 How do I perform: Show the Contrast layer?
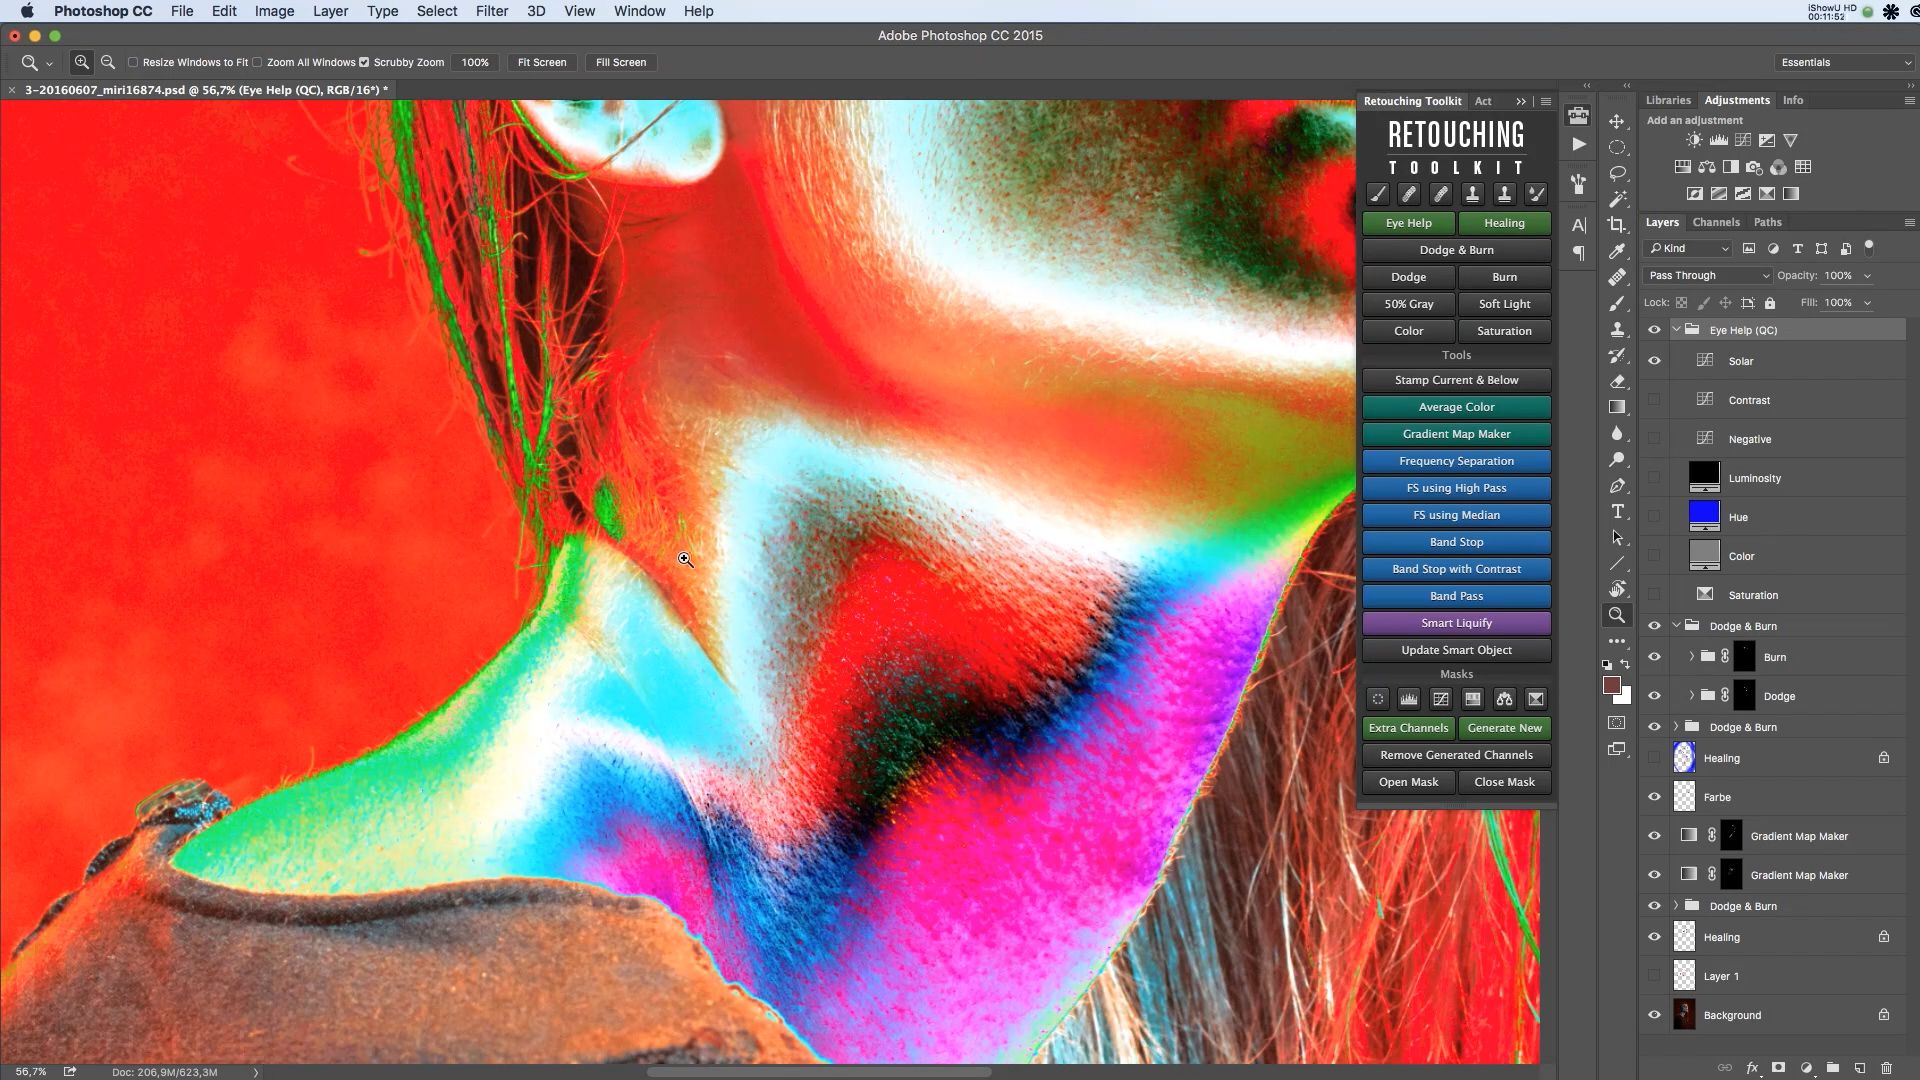pos(1654,400)
